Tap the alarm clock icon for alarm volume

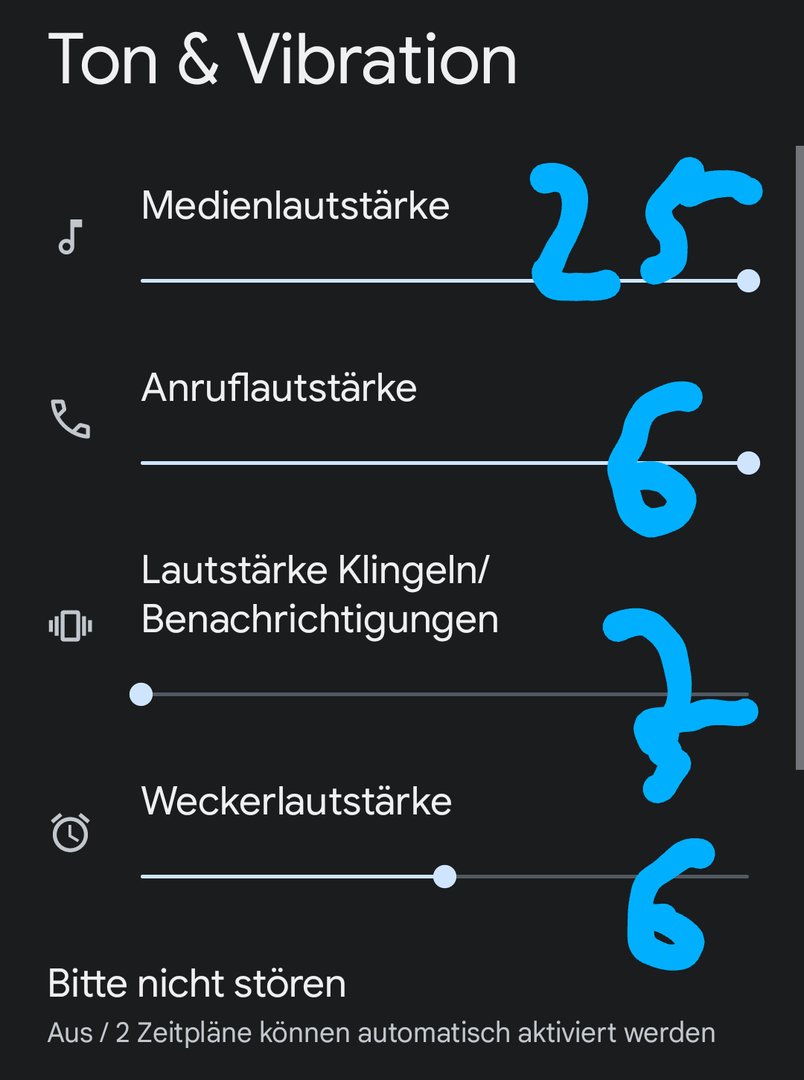(x=70, y=832)
